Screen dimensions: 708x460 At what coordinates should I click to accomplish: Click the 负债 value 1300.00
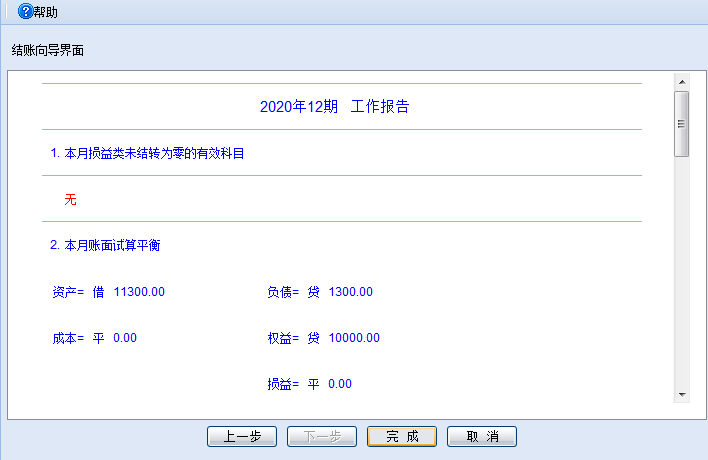pos(351,292)
